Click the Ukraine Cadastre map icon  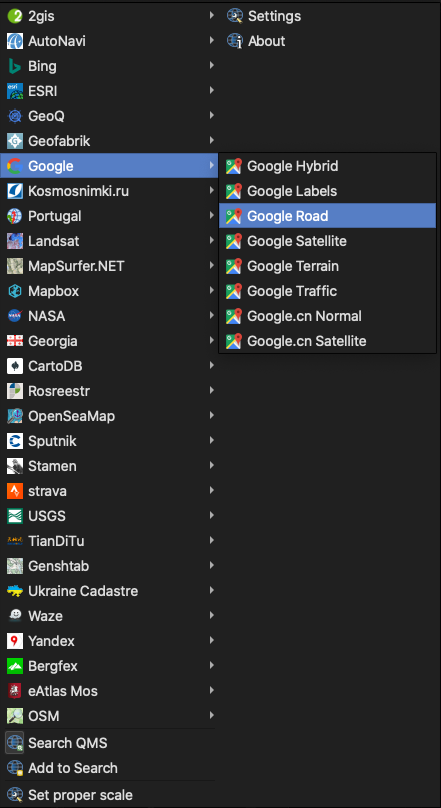click(14, 591)
